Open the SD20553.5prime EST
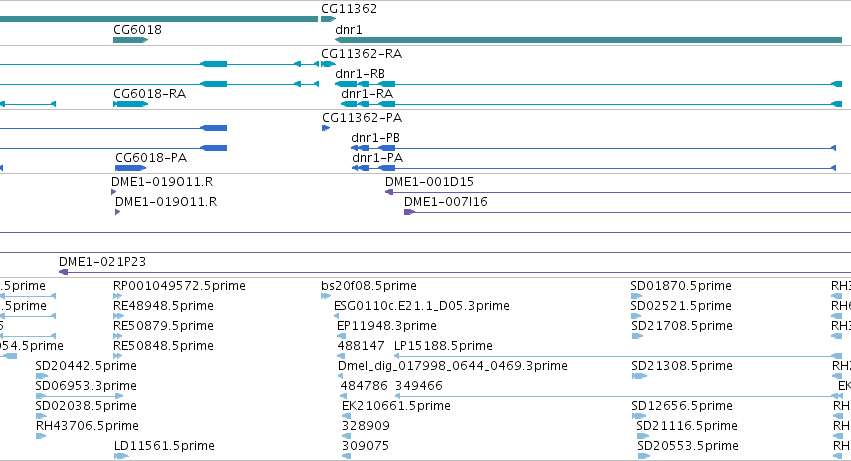Screen dimensions: 851x461 tap(643, 456)
